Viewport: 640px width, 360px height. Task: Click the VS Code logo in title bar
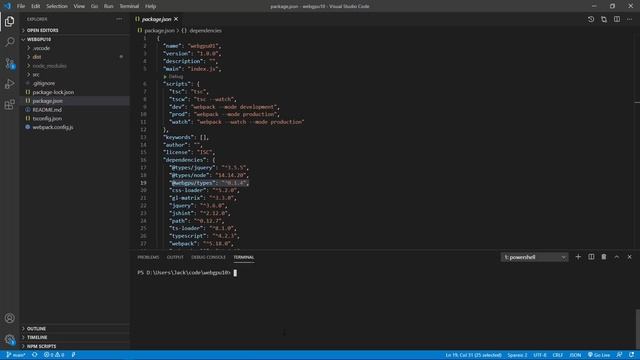[x=7, y=6]
